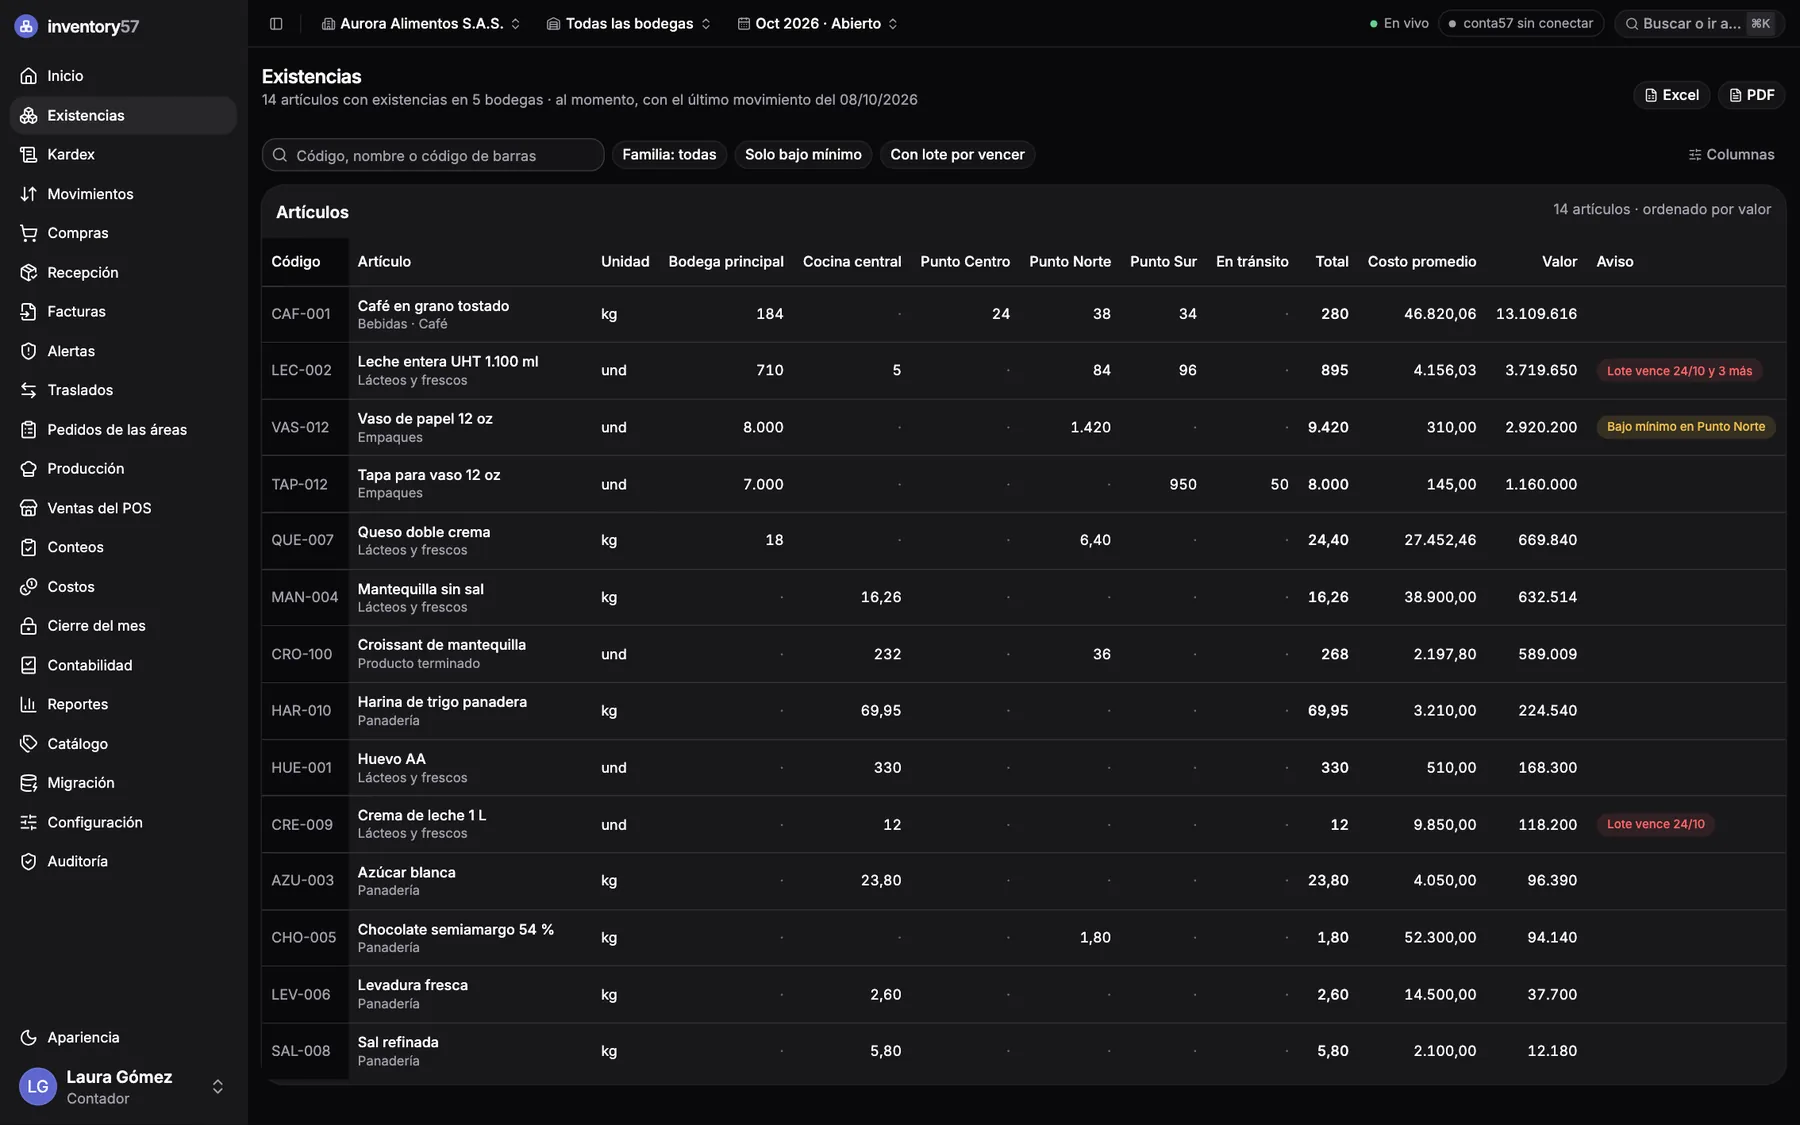This screenshot has height=1125, width=1800.
Task: Open the Oct 2026 · Abierto period selector
Action: coord(818,23)
